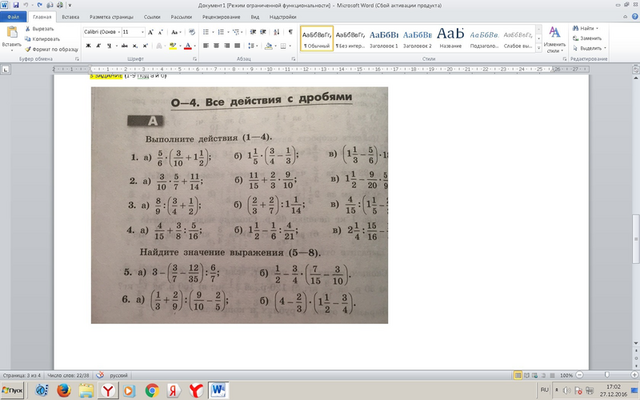Switch to the View (Вид) tab
This screenshot has height=400, width=640.
tap(255, 17)
